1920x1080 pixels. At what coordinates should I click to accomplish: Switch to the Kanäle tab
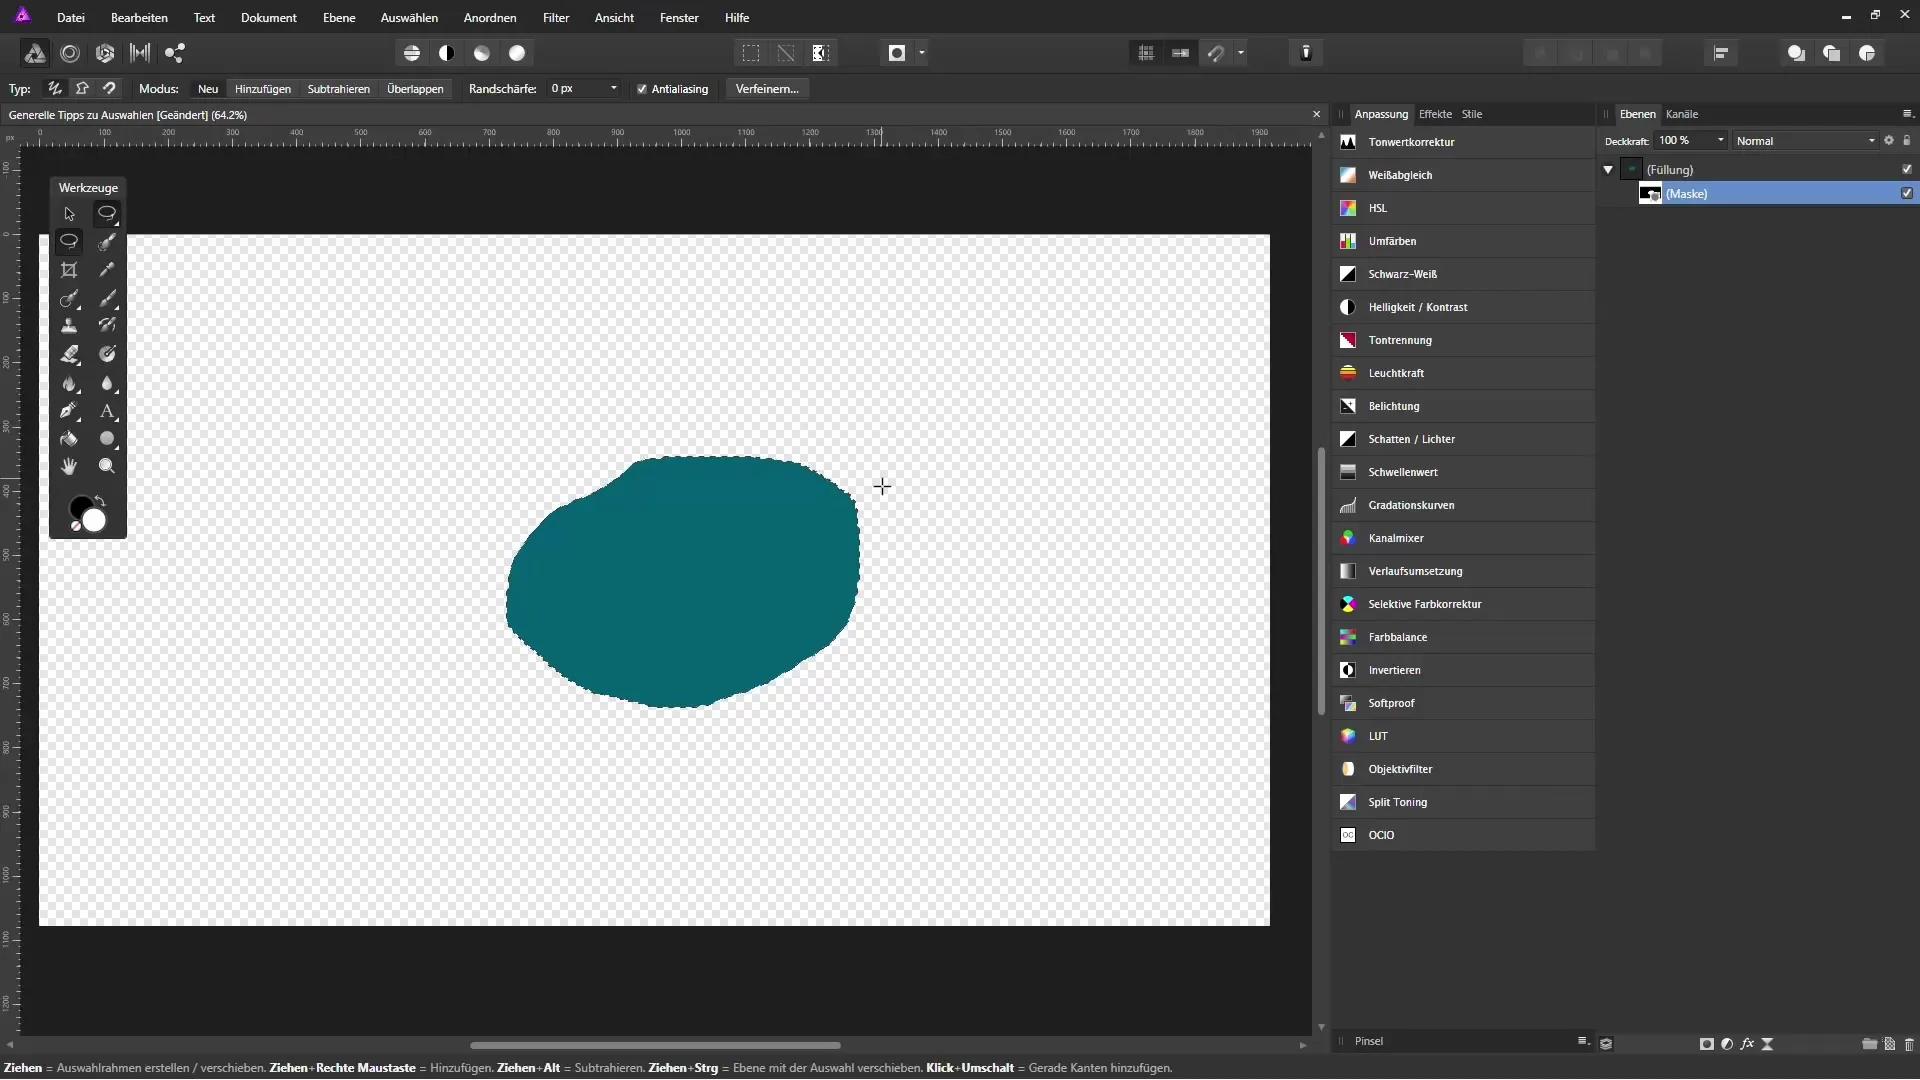pyautogui.click(x=1682, y=114)
